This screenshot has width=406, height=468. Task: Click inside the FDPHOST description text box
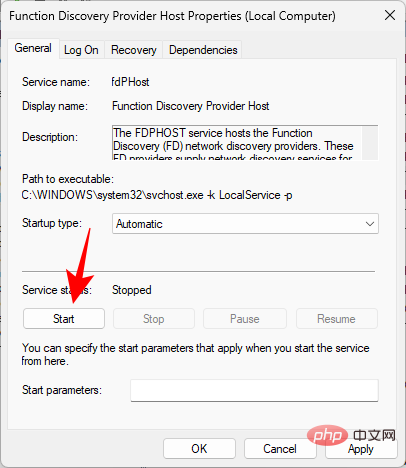click(237, 143)
